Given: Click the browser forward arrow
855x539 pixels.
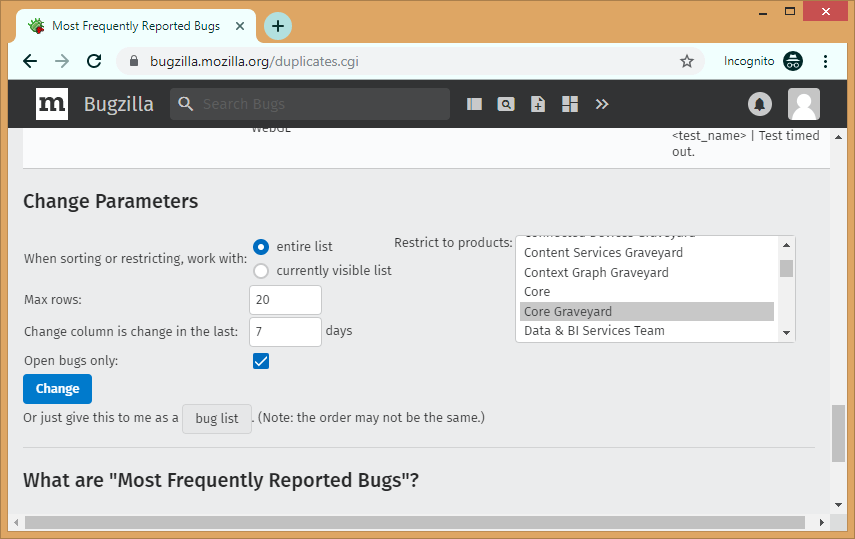Looking at the screenshot, I should [x=62, y=61].
